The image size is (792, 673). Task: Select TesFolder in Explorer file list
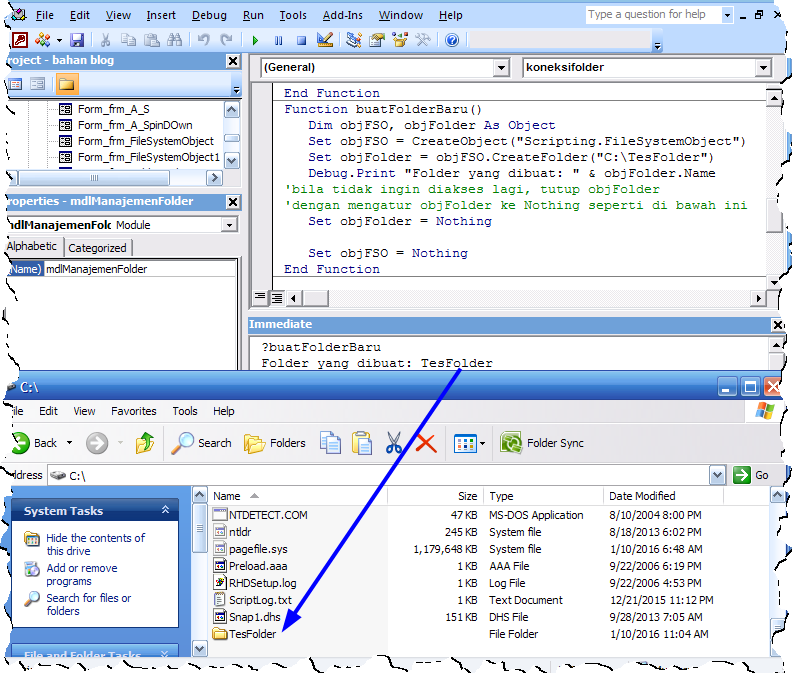pos(253,634)
